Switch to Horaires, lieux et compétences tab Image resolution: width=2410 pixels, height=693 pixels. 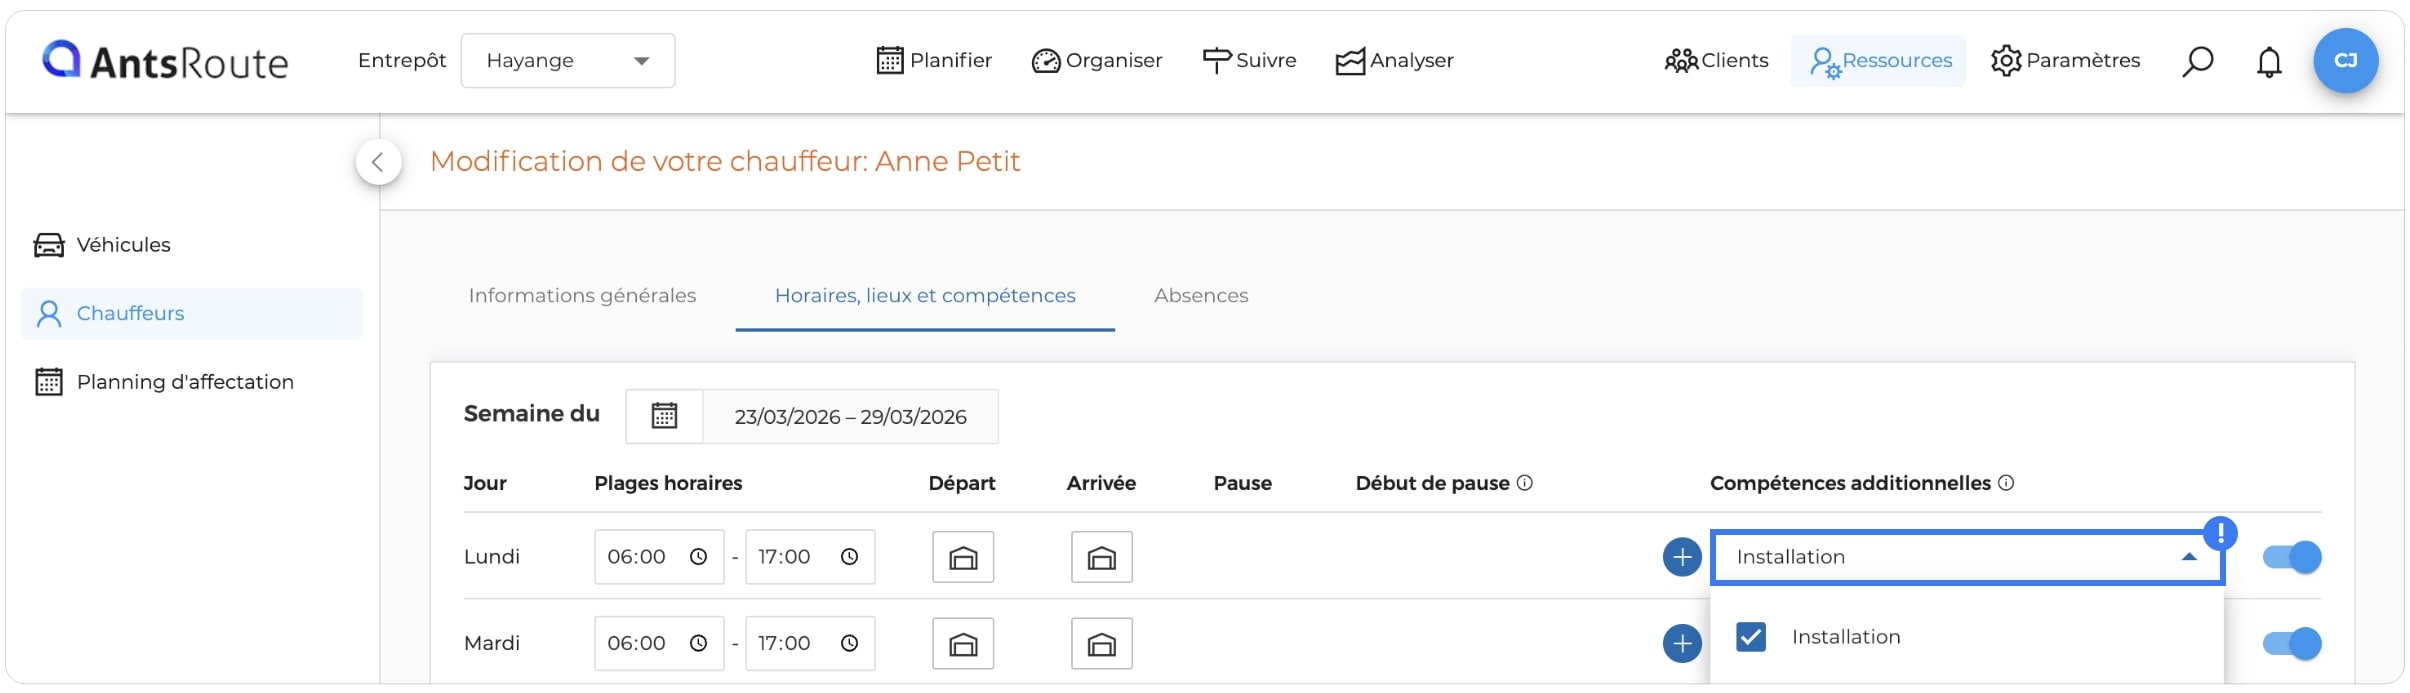pyautogui.click(x=925, y=296)
